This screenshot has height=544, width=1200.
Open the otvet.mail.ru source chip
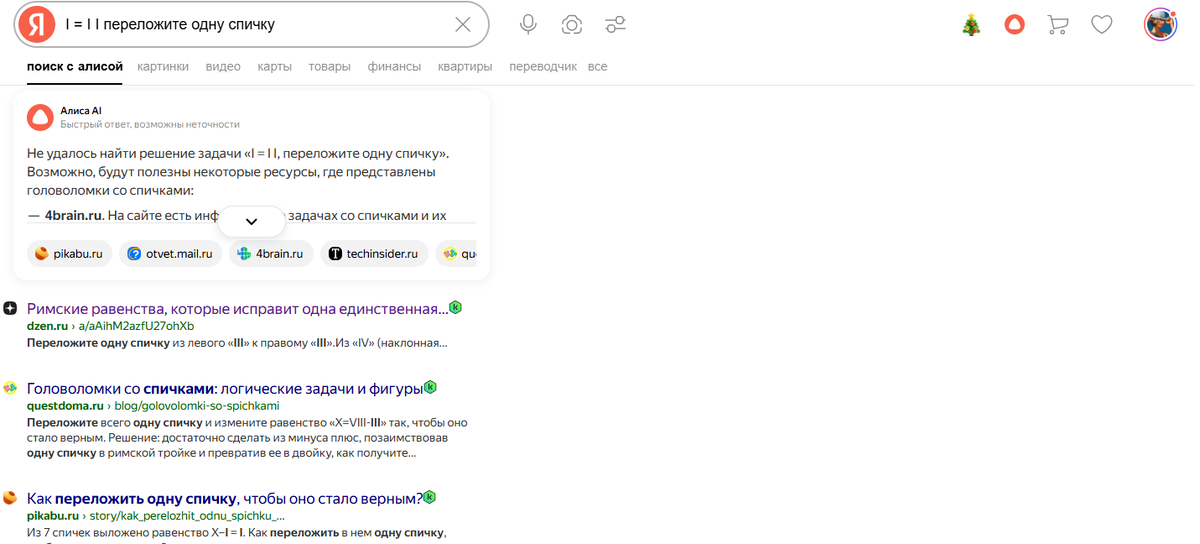click(171, 254)
